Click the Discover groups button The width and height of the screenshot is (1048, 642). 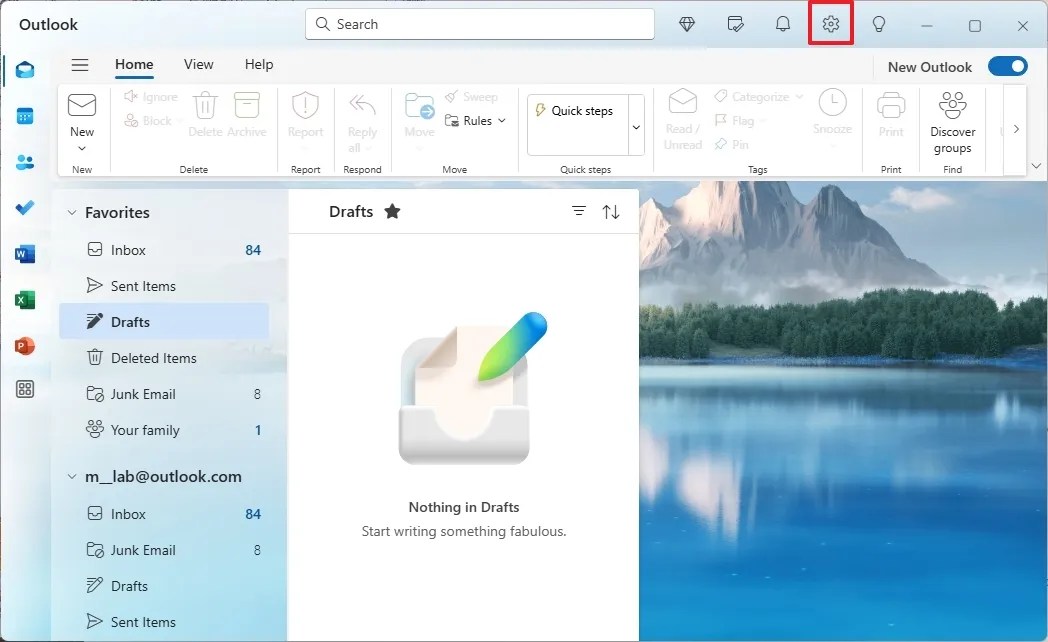point(951,118)
